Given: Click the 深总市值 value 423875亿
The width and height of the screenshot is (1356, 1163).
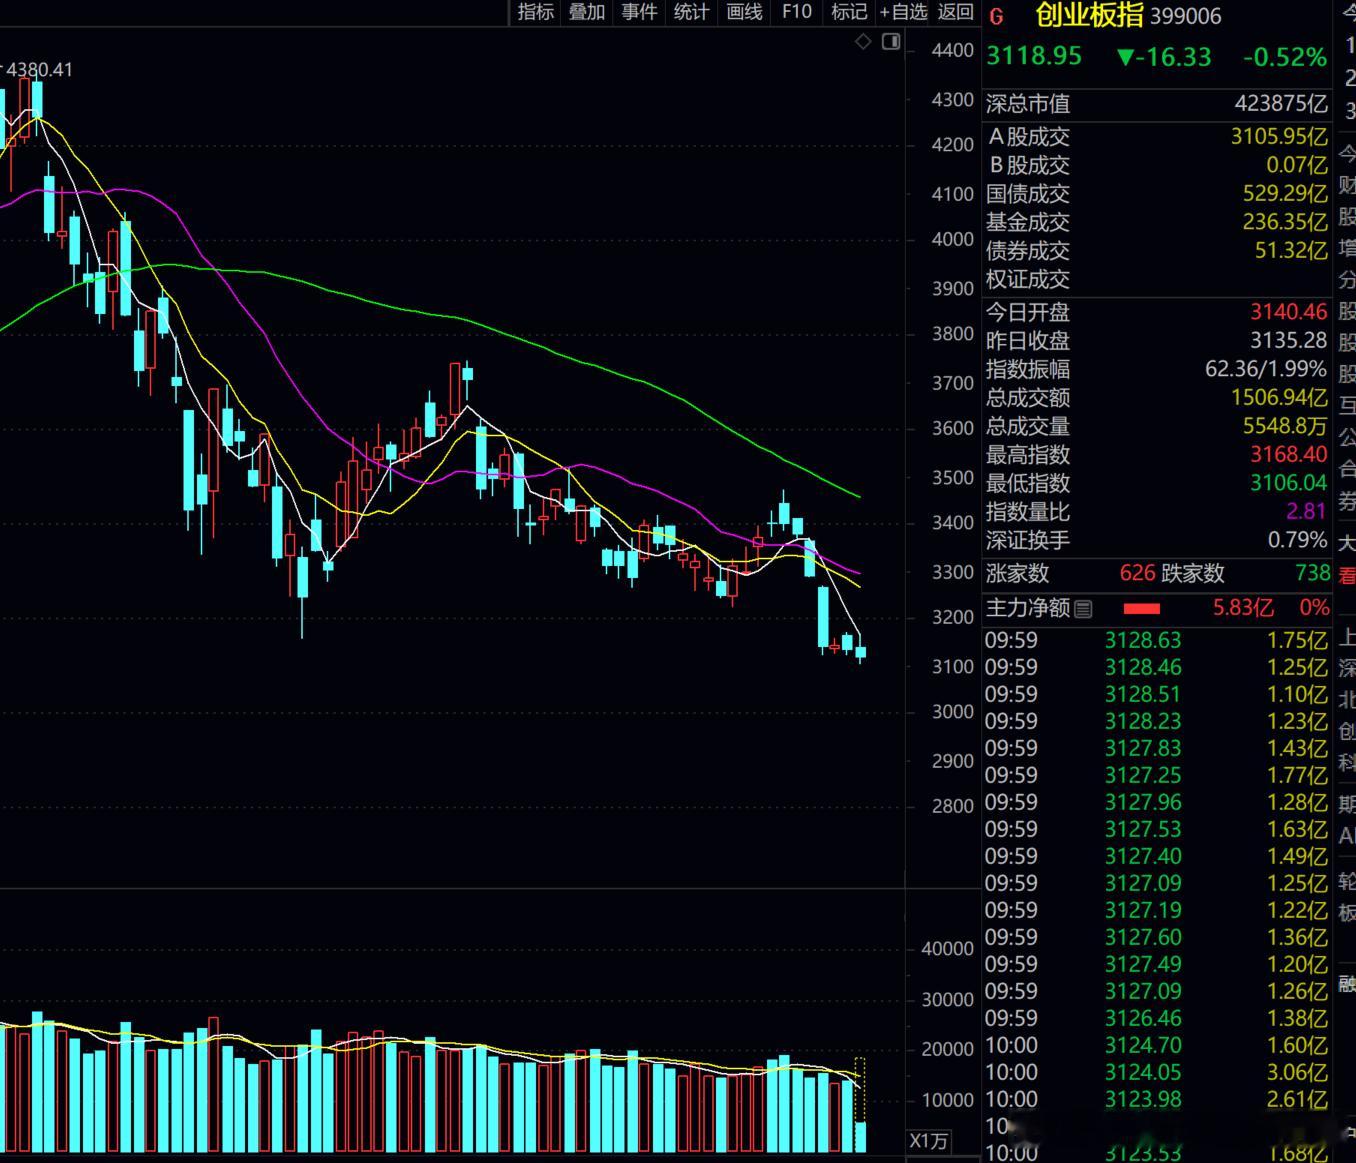Looking at the screenshot, I should [x=1281, y=104].
